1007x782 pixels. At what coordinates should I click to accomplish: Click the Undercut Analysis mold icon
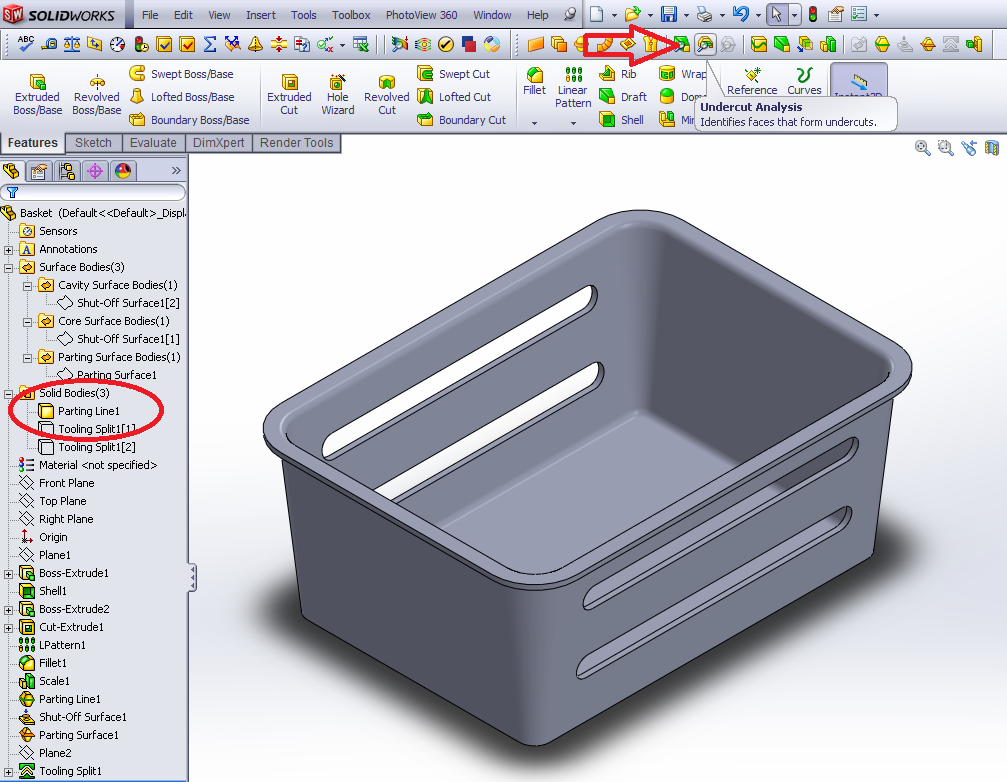(x=705, y=44)
